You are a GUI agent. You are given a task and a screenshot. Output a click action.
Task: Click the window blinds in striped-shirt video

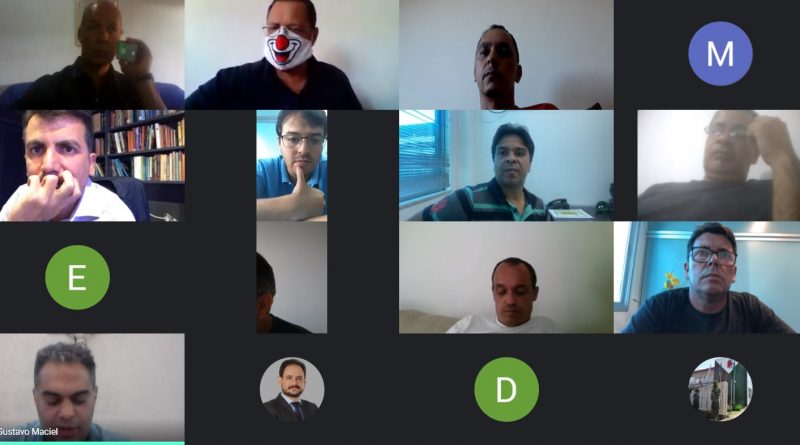pos(424,156)
